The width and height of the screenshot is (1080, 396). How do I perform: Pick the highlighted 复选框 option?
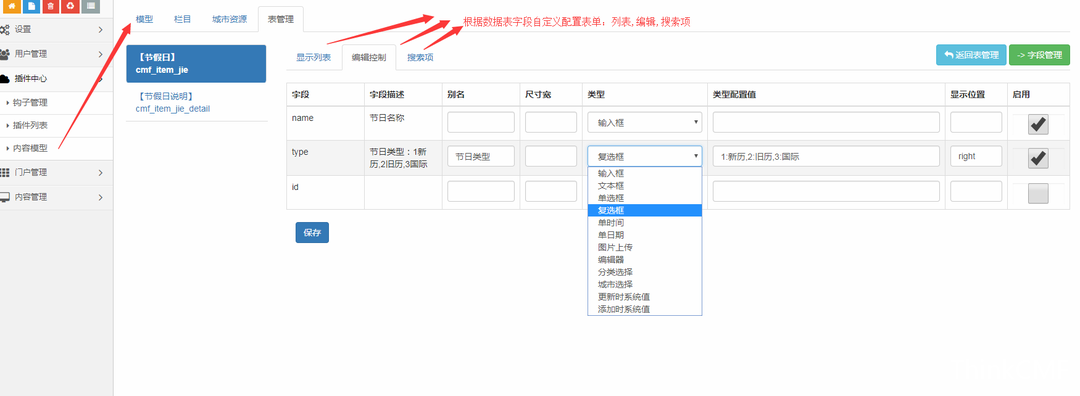645,211
